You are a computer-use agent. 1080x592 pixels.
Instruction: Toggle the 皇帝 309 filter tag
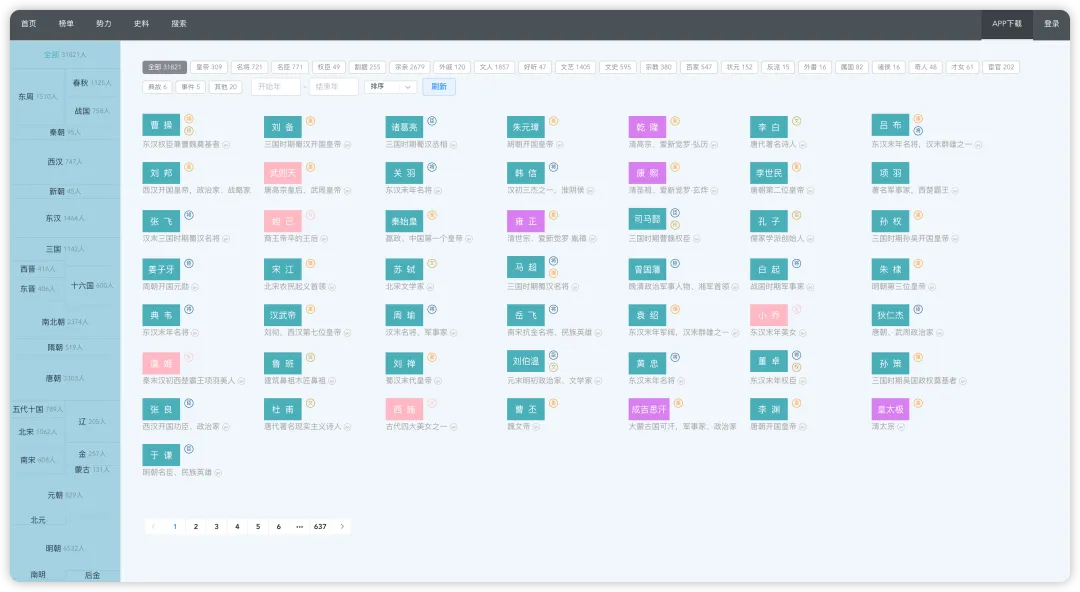click(209, 67)
